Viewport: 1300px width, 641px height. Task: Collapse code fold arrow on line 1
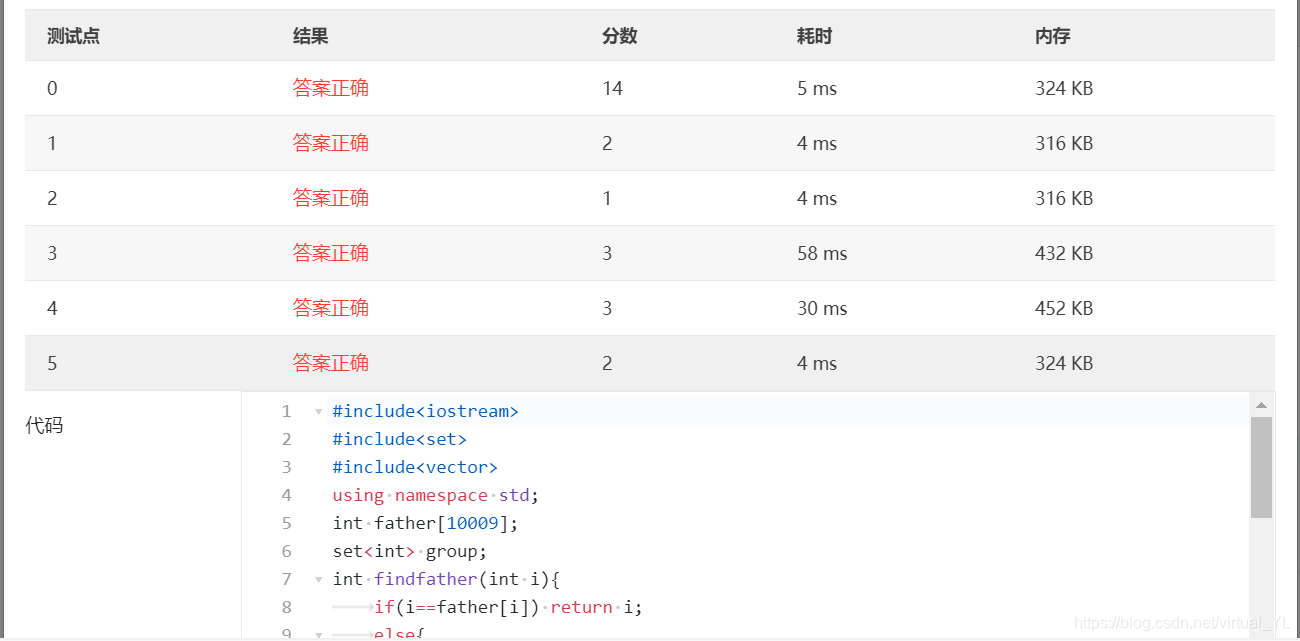coord(318,412)
